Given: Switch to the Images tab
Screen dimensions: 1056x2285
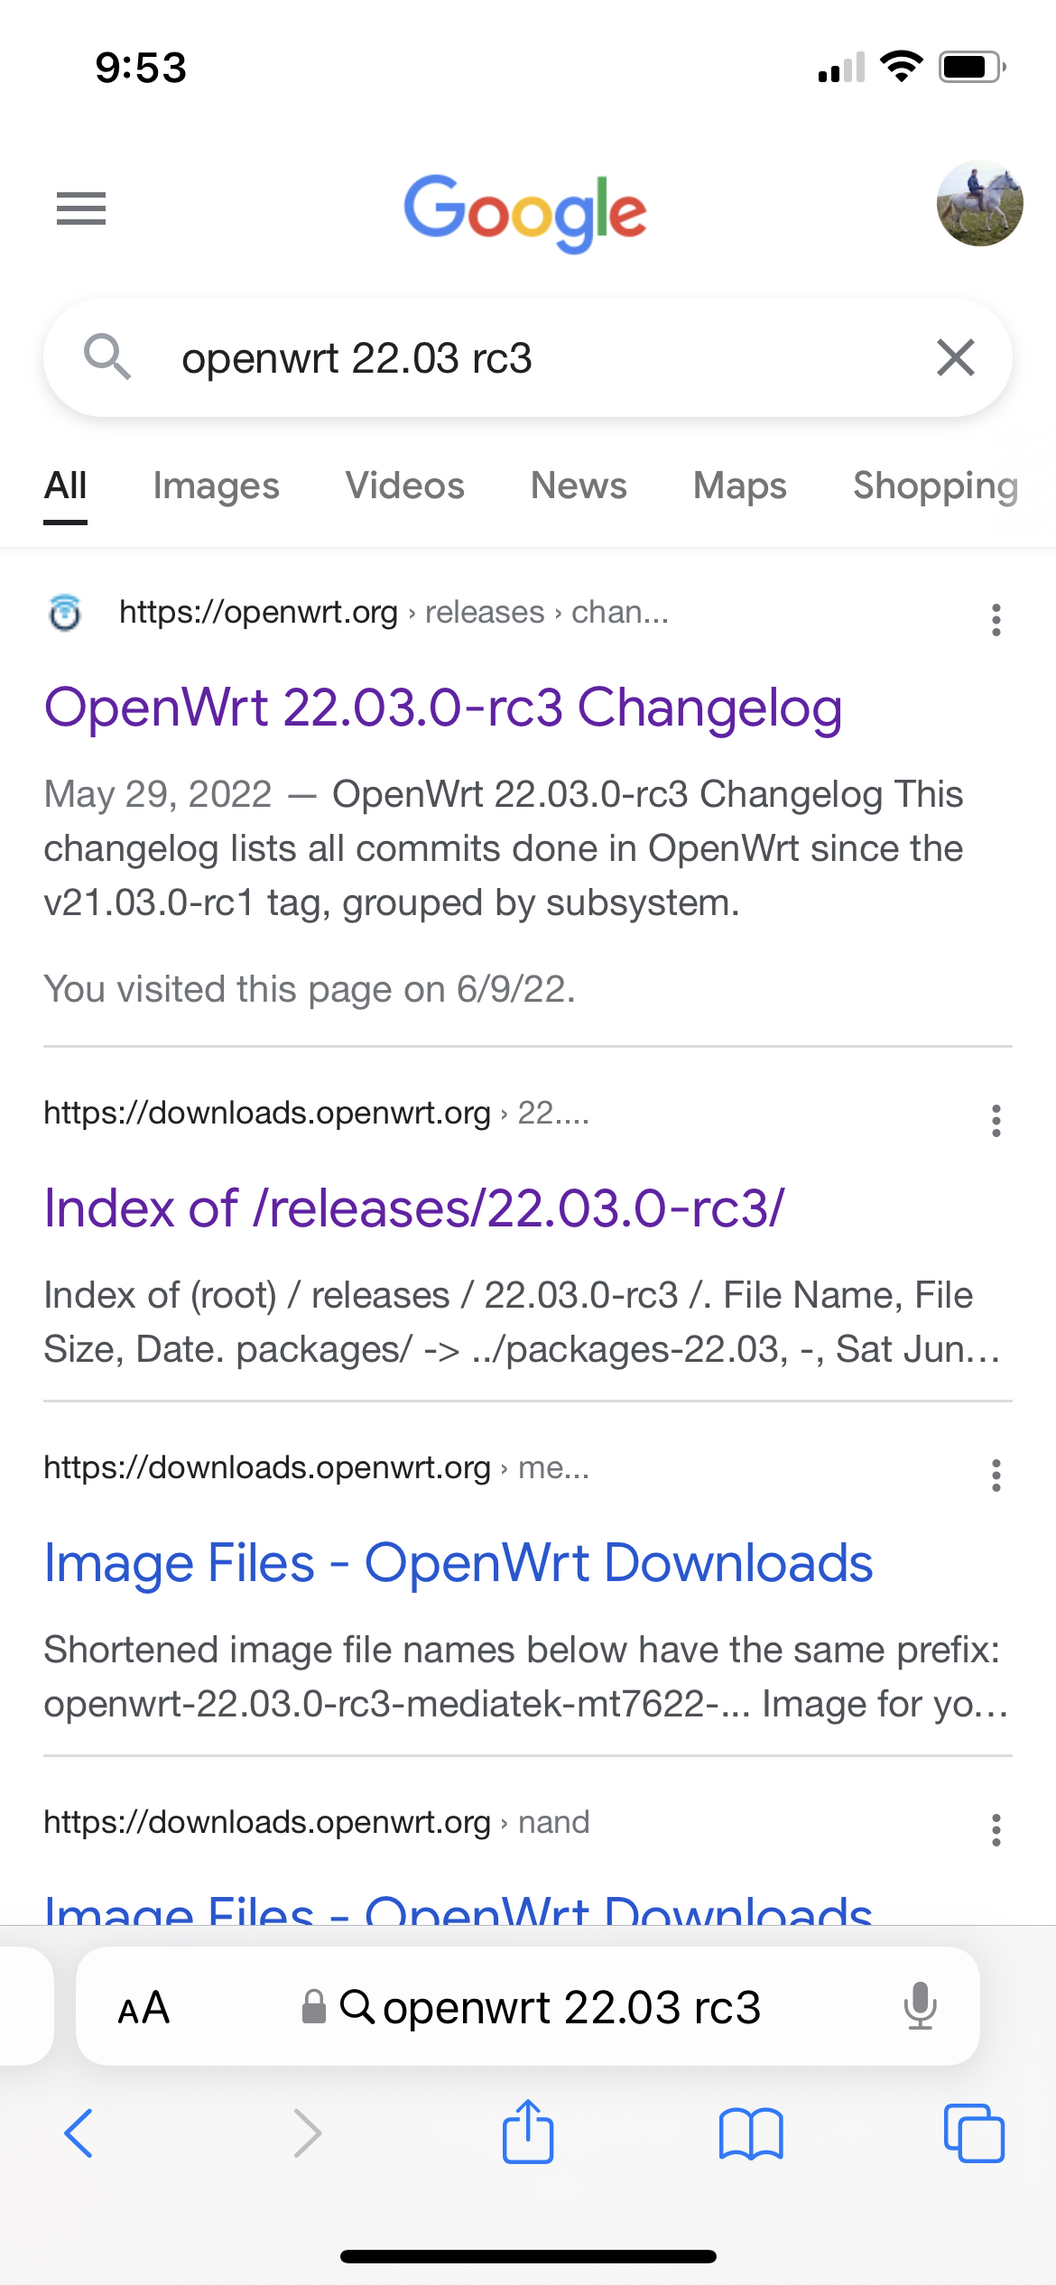Looking at the screenshot, I should pyautogui.click(x=216, y=486).
